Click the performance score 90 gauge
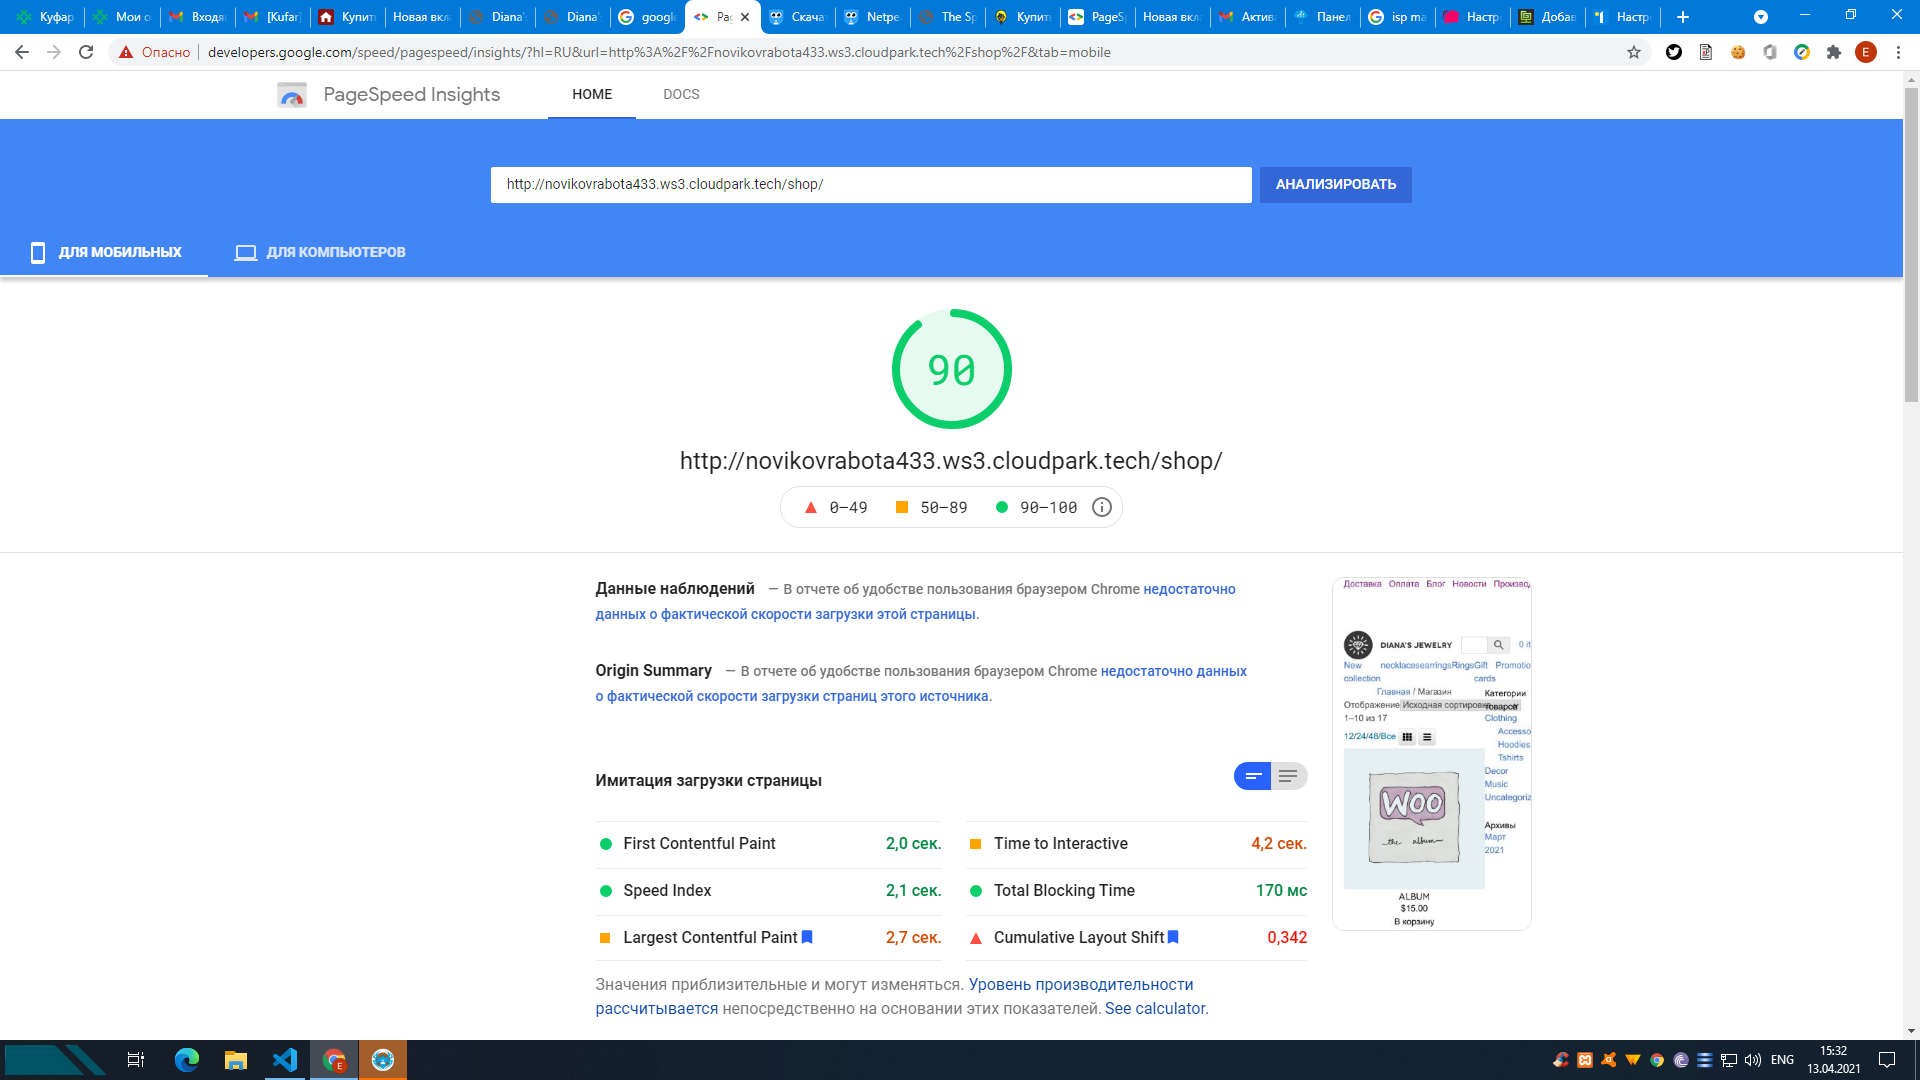 tap(952, 369)
